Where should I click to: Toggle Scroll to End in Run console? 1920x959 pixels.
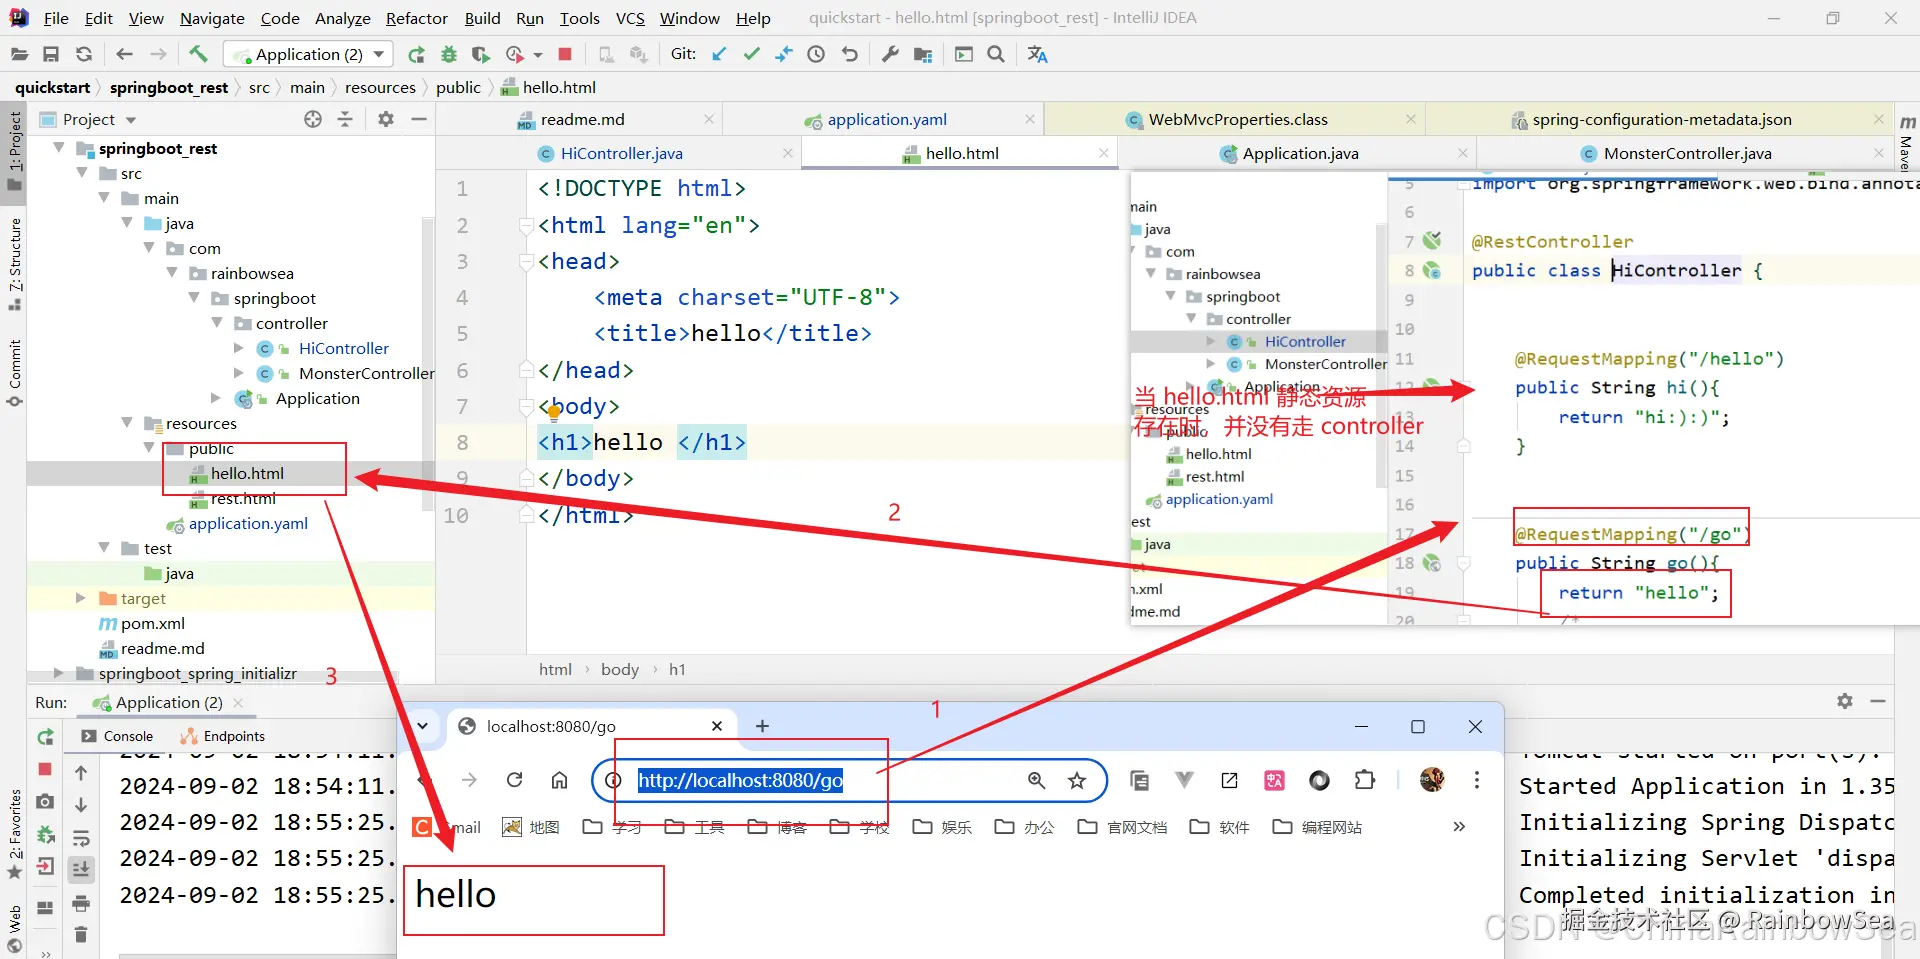(81, 870)
